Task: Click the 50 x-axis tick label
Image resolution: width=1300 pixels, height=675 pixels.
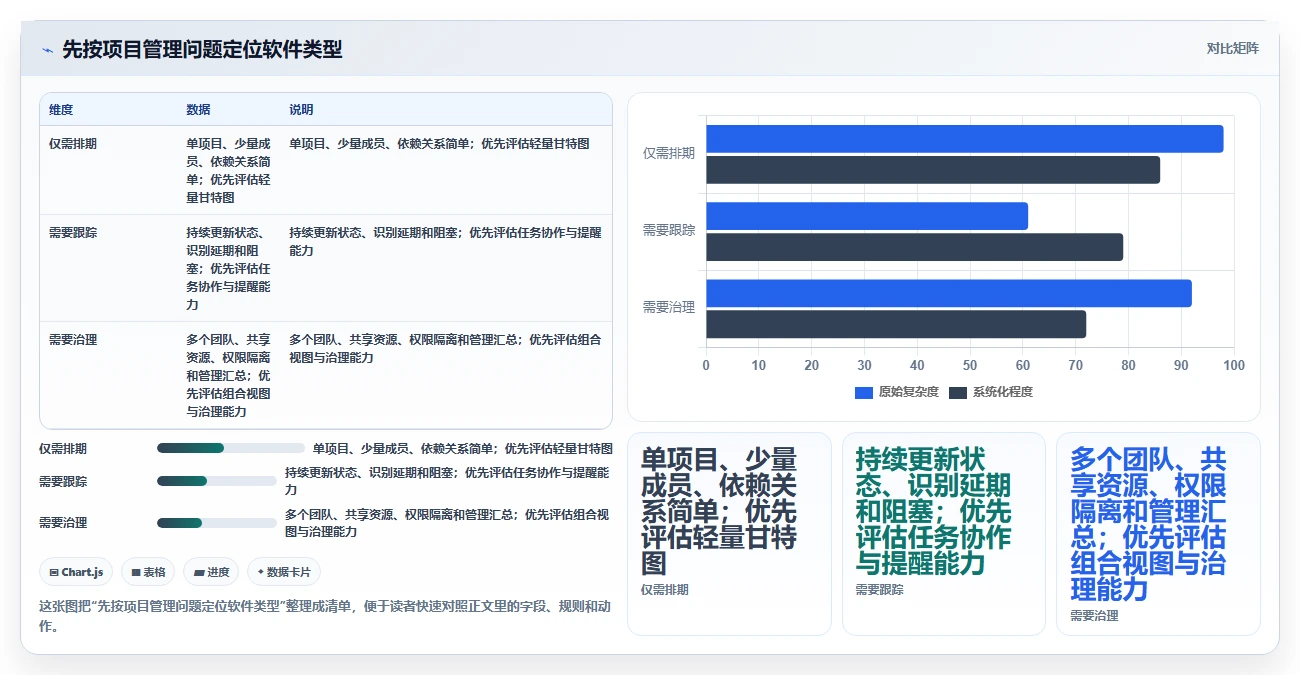Action: [970, 366]
